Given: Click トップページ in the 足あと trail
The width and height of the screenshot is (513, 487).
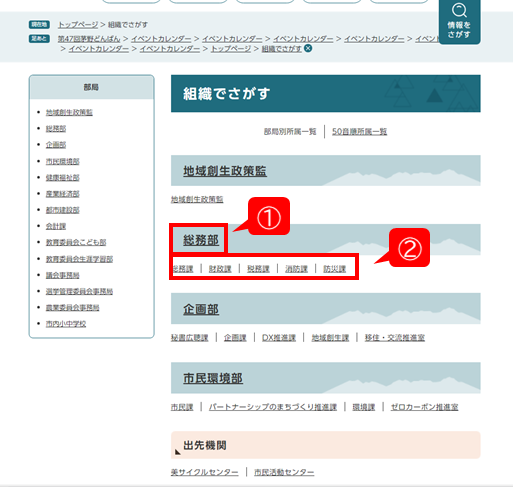Looking at the screenshot, I should coord(231,49).
